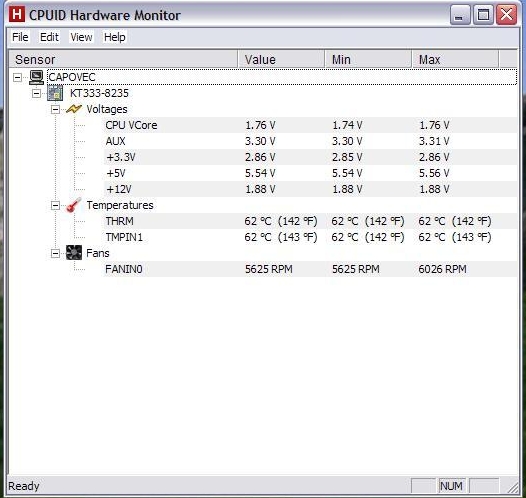Select the CPU VCore sensor row
This screenshot has height=498, width=526.
(310, 125)
